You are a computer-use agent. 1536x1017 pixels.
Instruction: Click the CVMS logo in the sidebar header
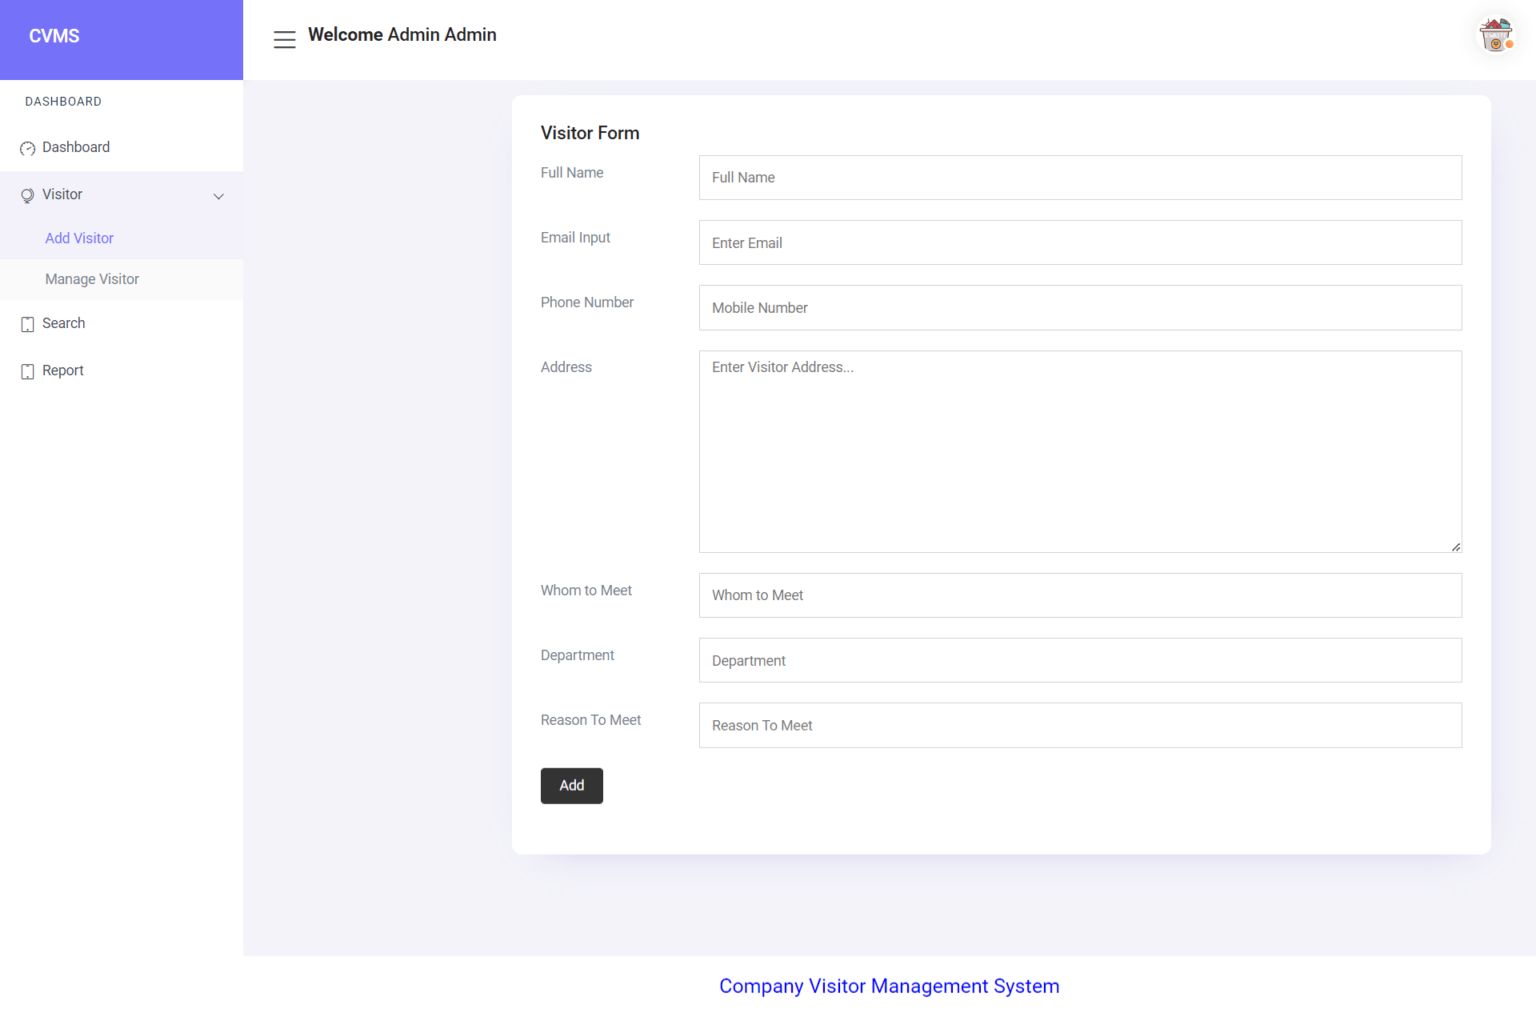point(54,36)
